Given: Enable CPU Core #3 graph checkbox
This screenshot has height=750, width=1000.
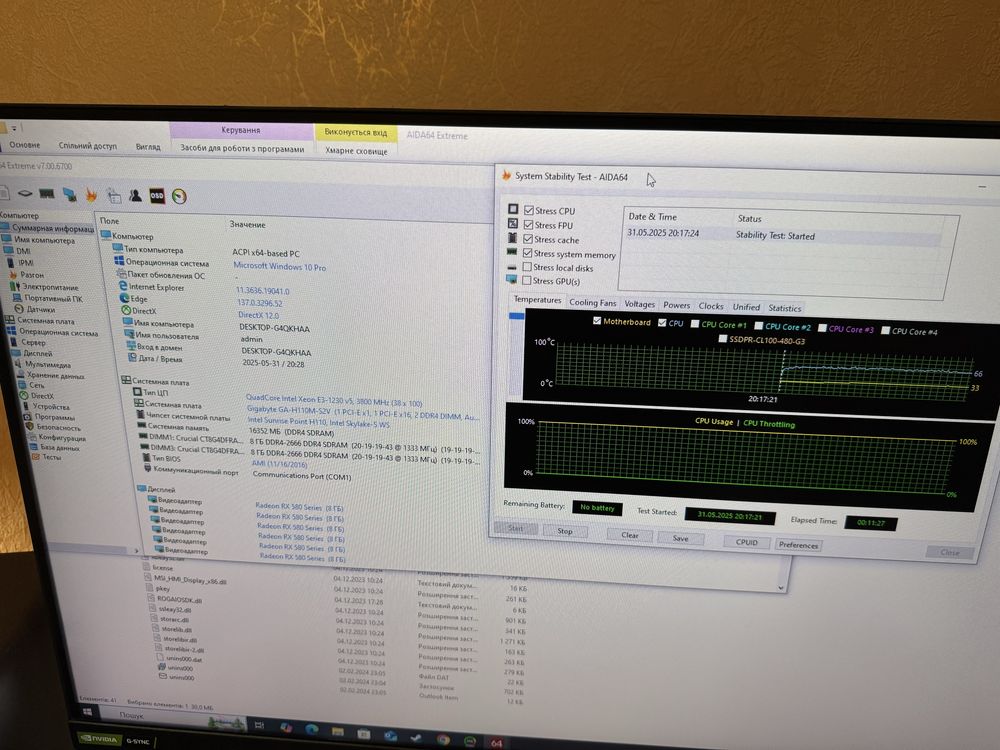Looking at the screenshot, I should tap(822, 328).
